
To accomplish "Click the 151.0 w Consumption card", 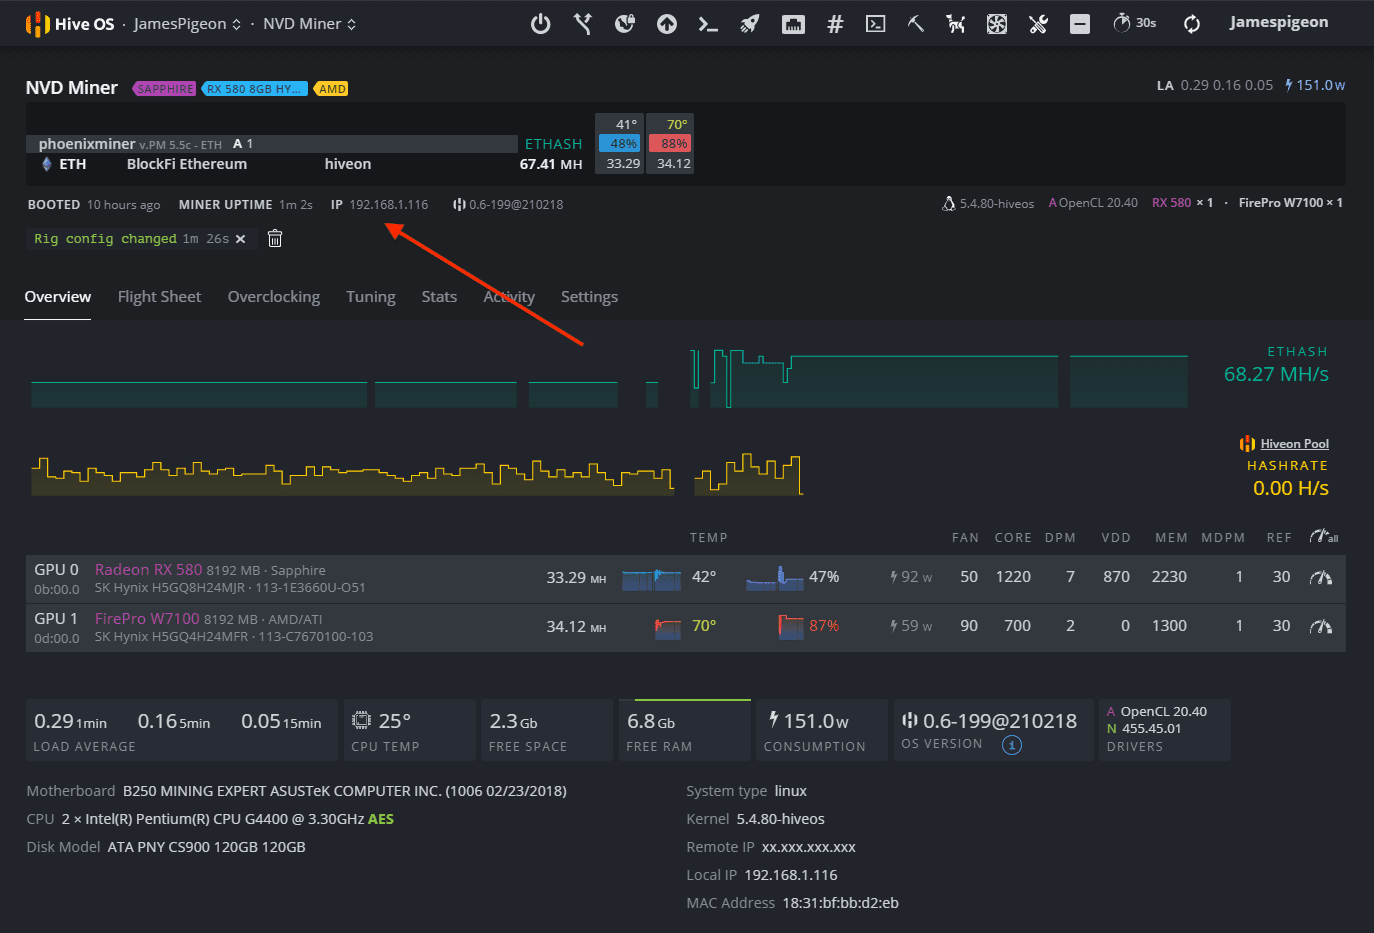I will pos(822,730).
